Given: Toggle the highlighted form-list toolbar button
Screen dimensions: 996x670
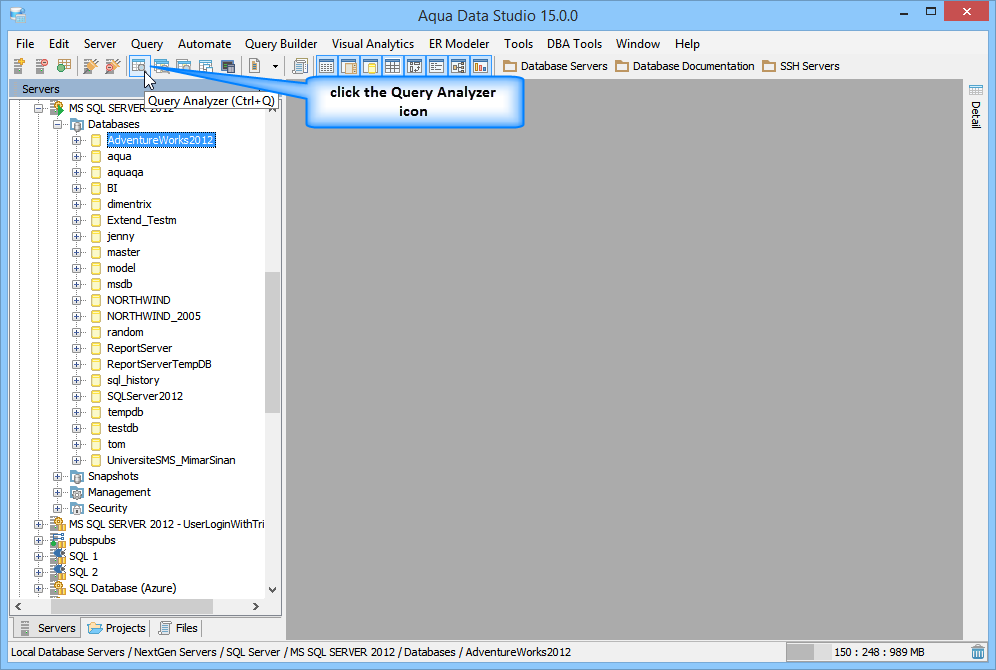Looking at the screenshot, I should (x=436, y=65).
